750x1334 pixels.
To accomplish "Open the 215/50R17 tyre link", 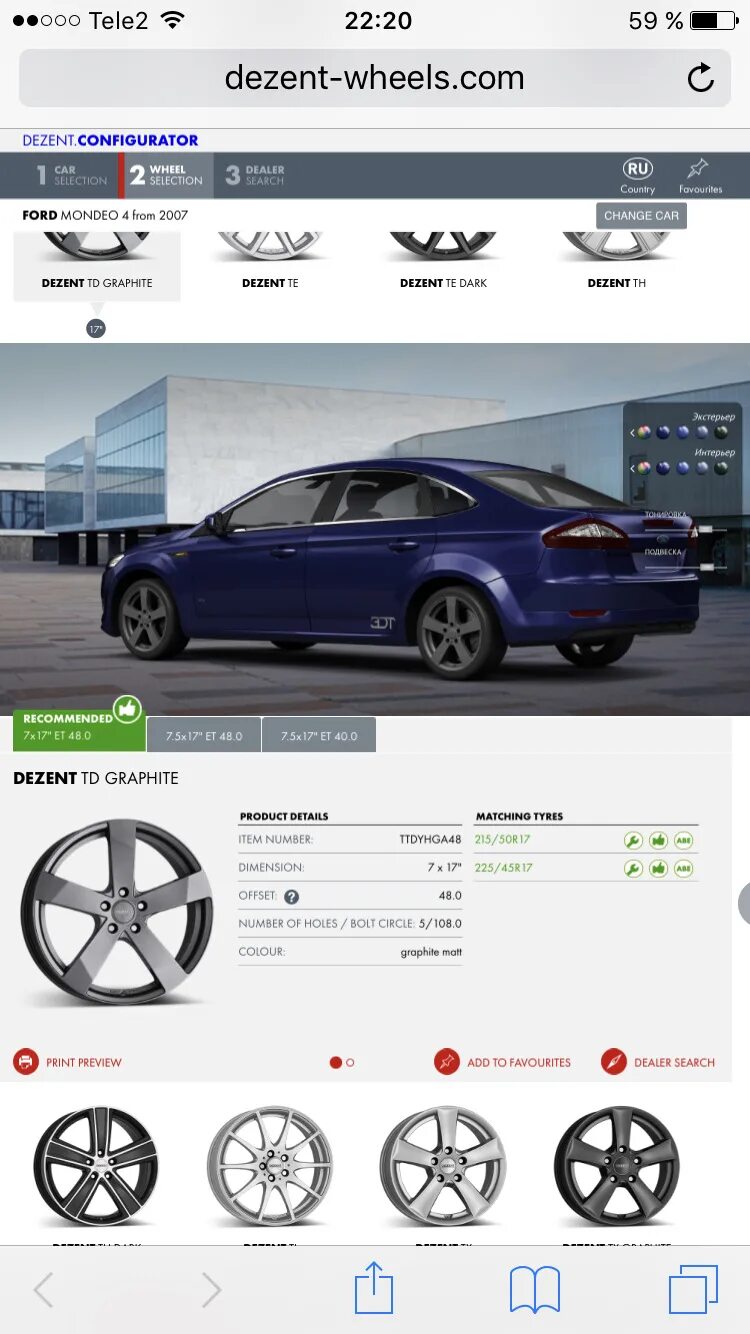I will (x=504, y=840).
